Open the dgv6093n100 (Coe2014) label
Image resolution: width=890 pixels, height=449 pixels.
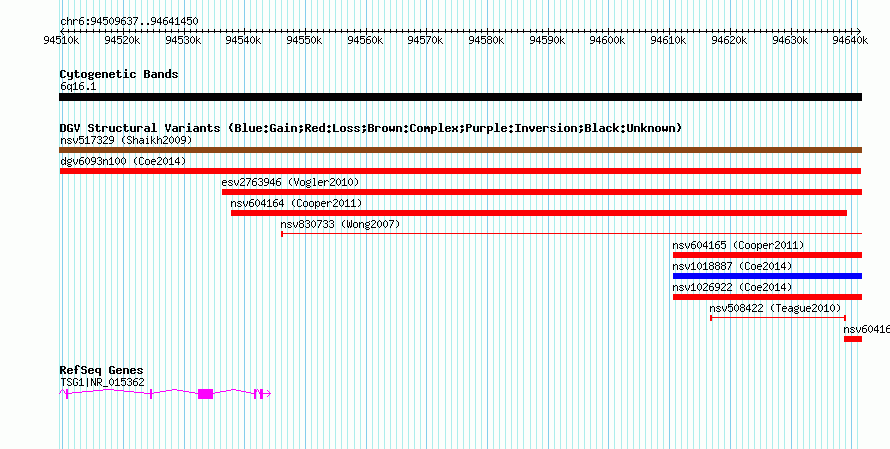123,161
